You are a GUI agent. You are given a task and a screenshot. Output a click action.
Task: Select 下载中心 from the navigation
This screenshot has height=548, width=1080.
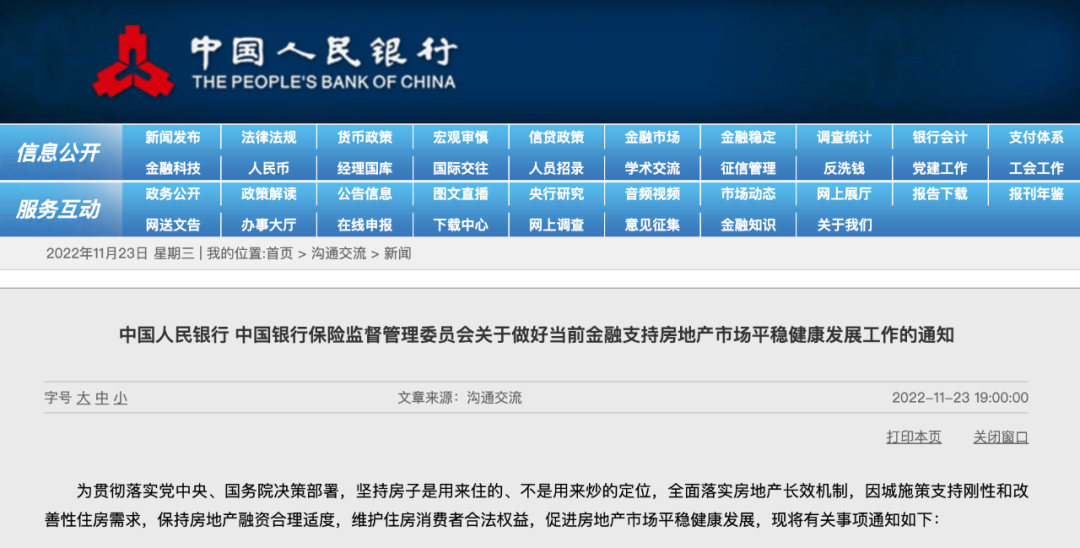click(x=460, y=225)
